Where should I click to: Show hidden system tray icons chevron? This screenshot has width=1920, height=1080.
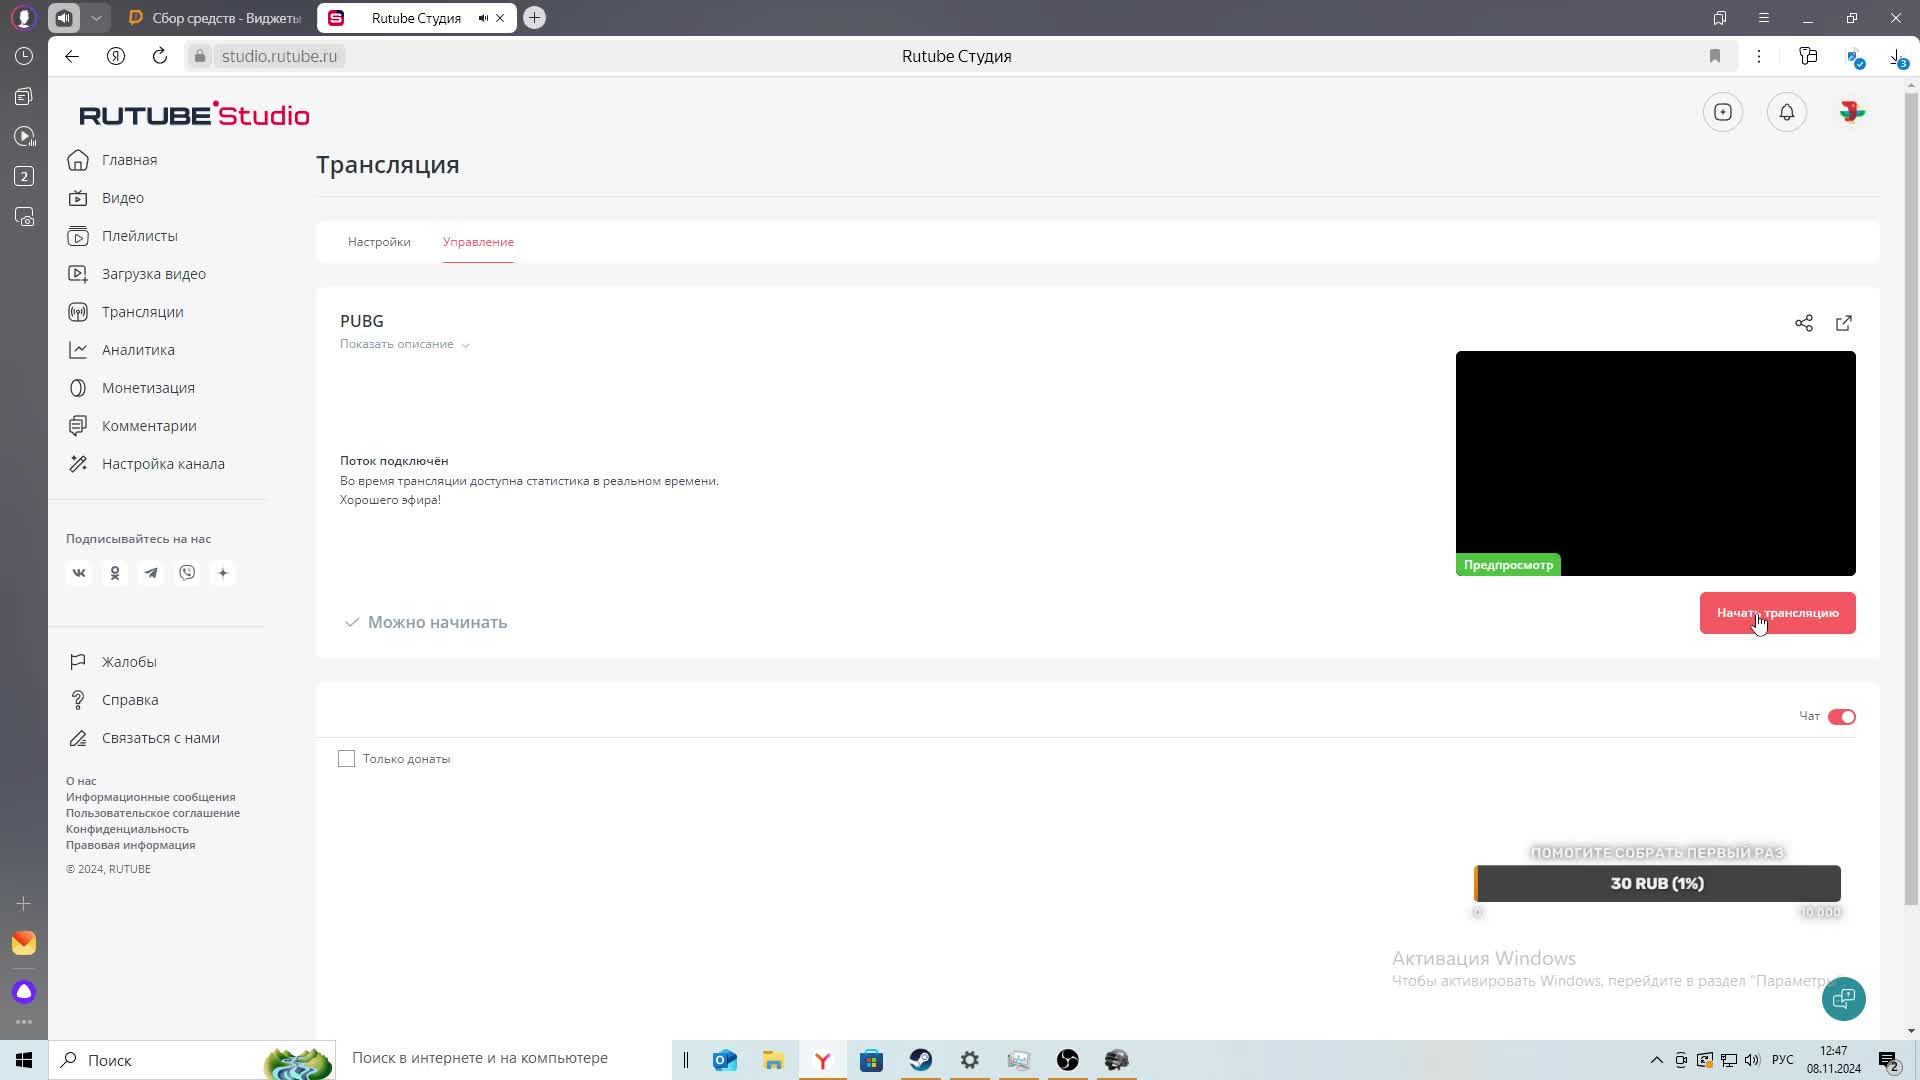point(1656,1060)
